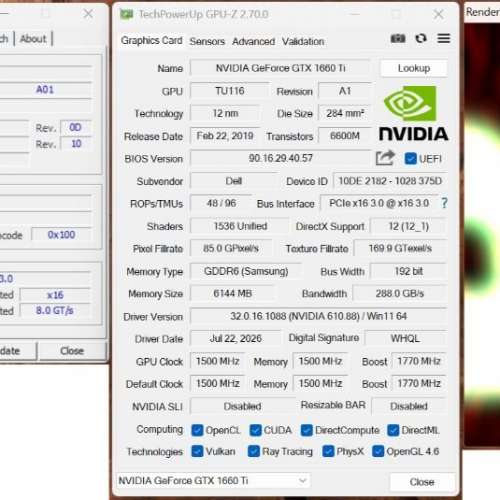The image size is (500, 500).
Task: Toggle the UEFI checkbox
Action: [410, 159]
